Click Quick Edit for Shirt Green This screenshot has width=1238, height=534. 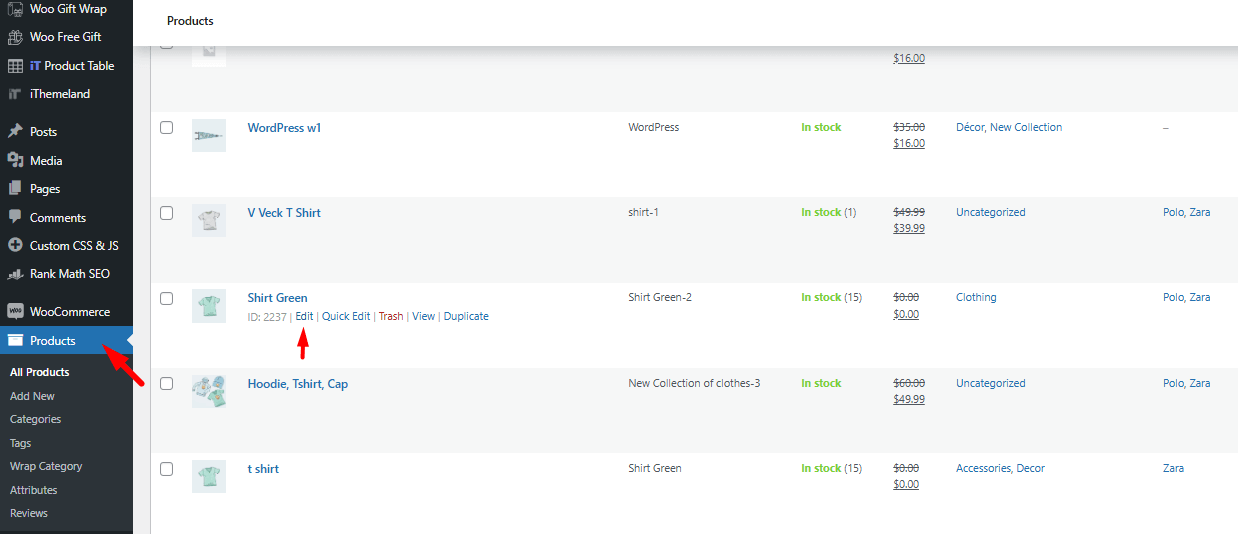point(346,316)
